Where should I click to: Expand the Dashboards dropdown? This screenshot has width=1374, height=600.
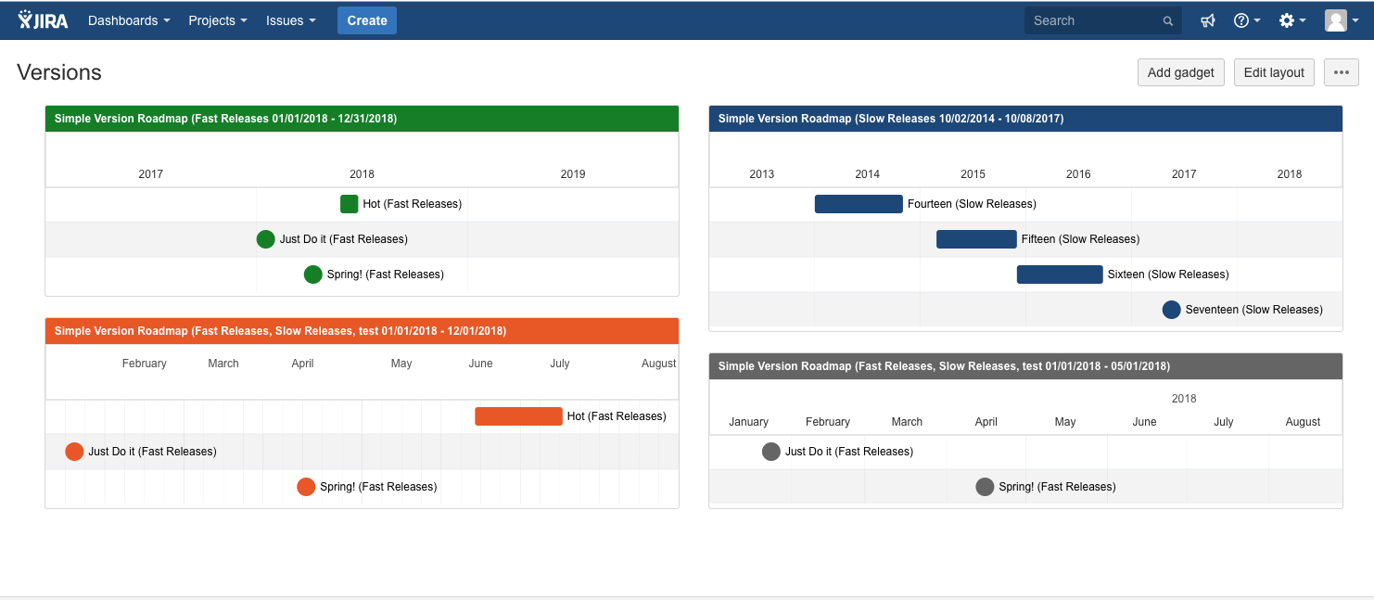(129, 20)
